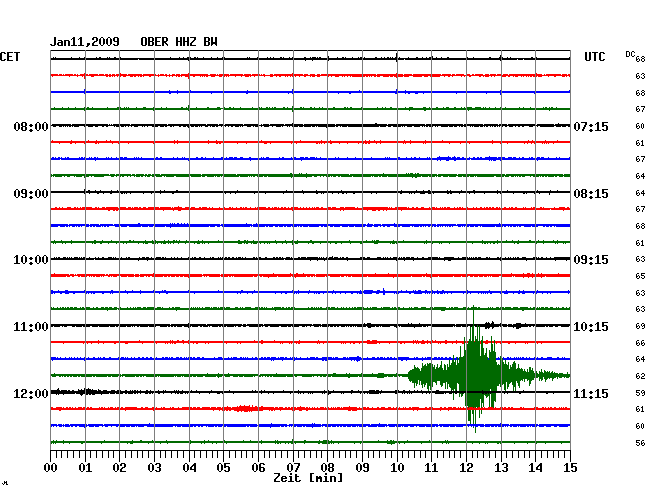
Task: Select minute 07 on the time axis
Action: [x=293, y=467]
